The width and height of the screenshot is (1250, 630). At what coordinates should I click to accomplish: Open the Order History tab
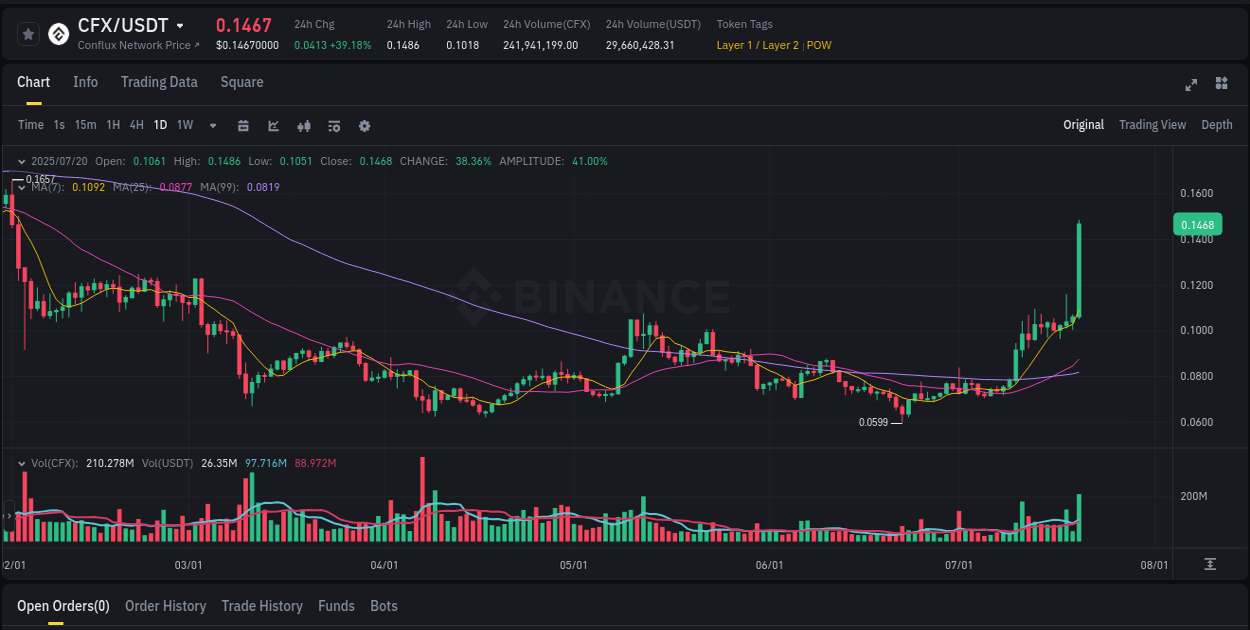(x=165, y=606)
